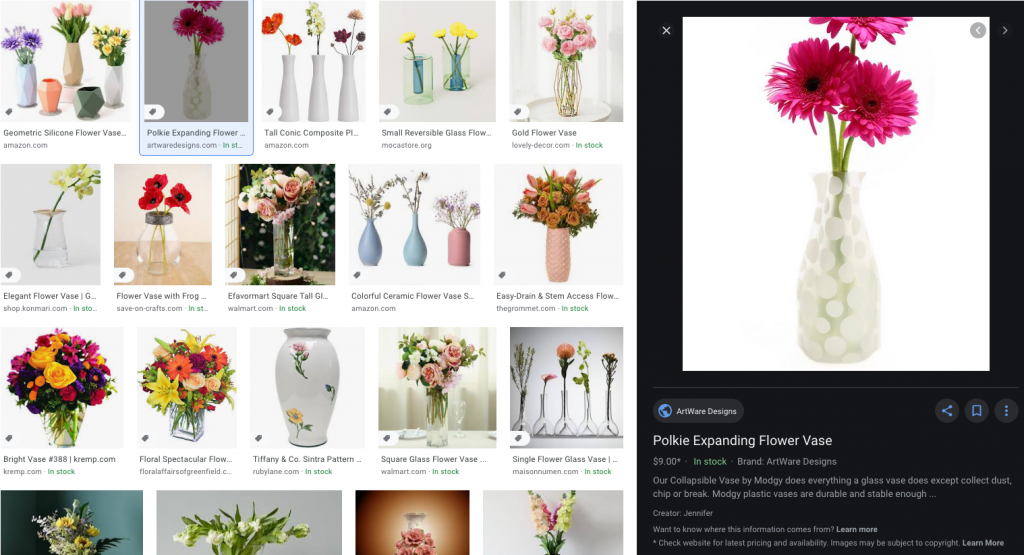
Task: Click maisonnumen.com source text
Action: pyautogui.click(x=545, y=471)
